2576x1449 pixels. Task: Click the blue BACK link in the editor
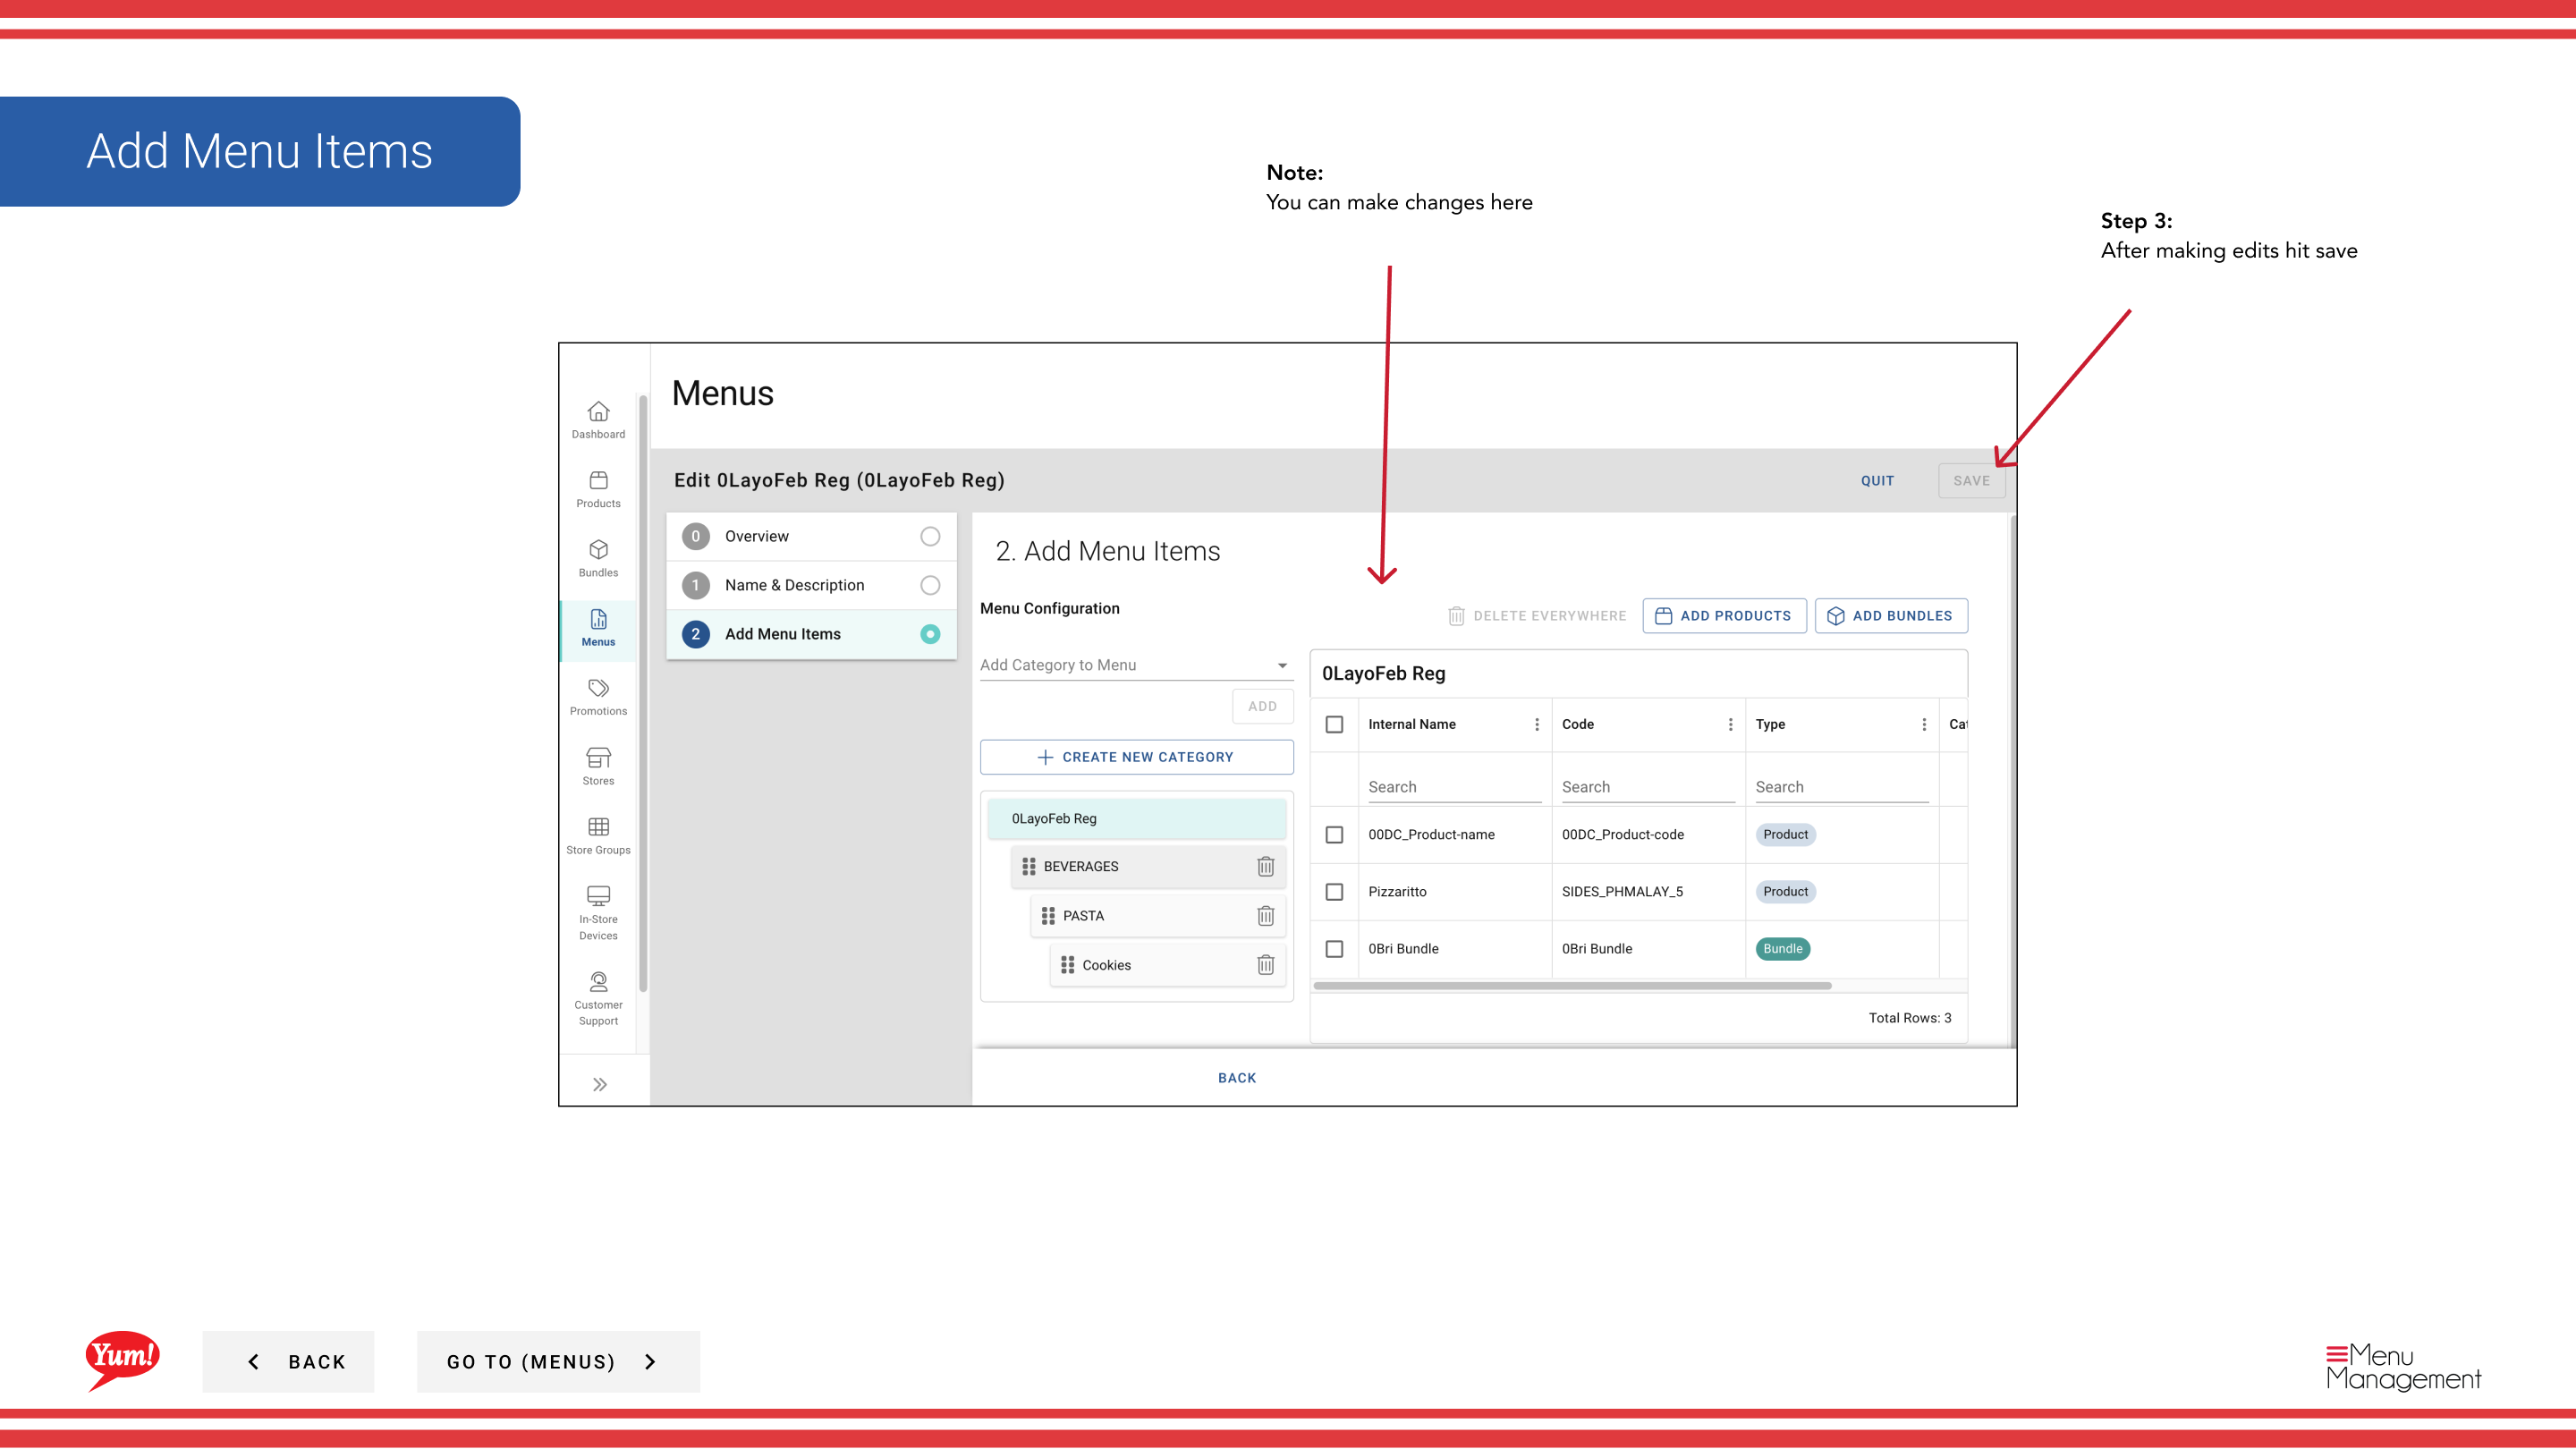pos(1237,1077)
